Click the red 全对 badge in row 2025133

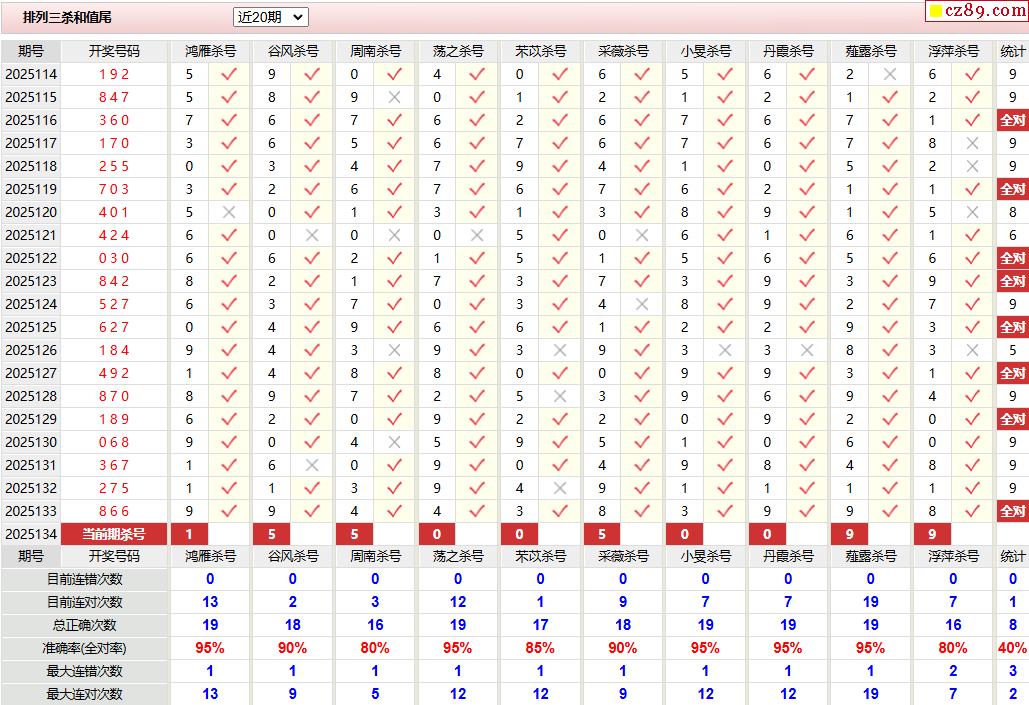pyautogui.click(x=1013, y=511)
